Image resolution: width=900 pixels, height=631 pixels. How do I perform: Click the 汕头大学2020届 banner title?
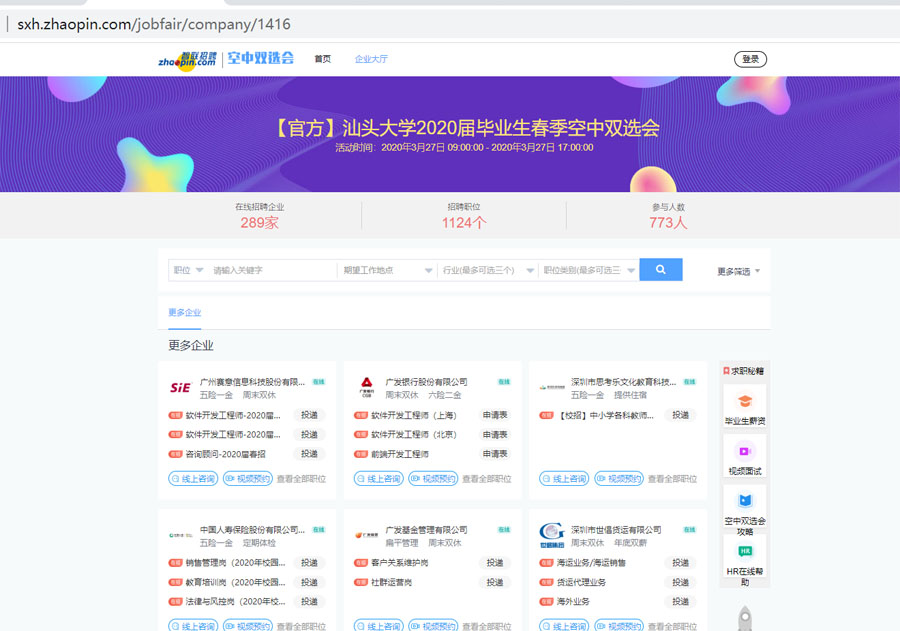click(466, 127)
